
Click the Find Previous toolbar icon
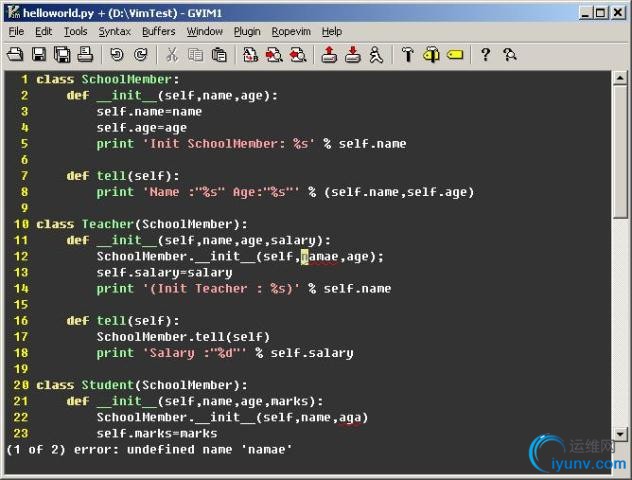(x=298, y=54)
